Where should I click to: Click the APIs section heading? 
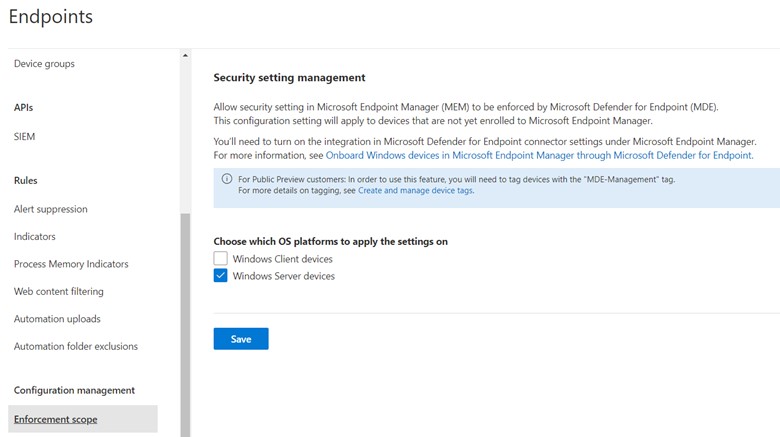click(x=23, y=108)
